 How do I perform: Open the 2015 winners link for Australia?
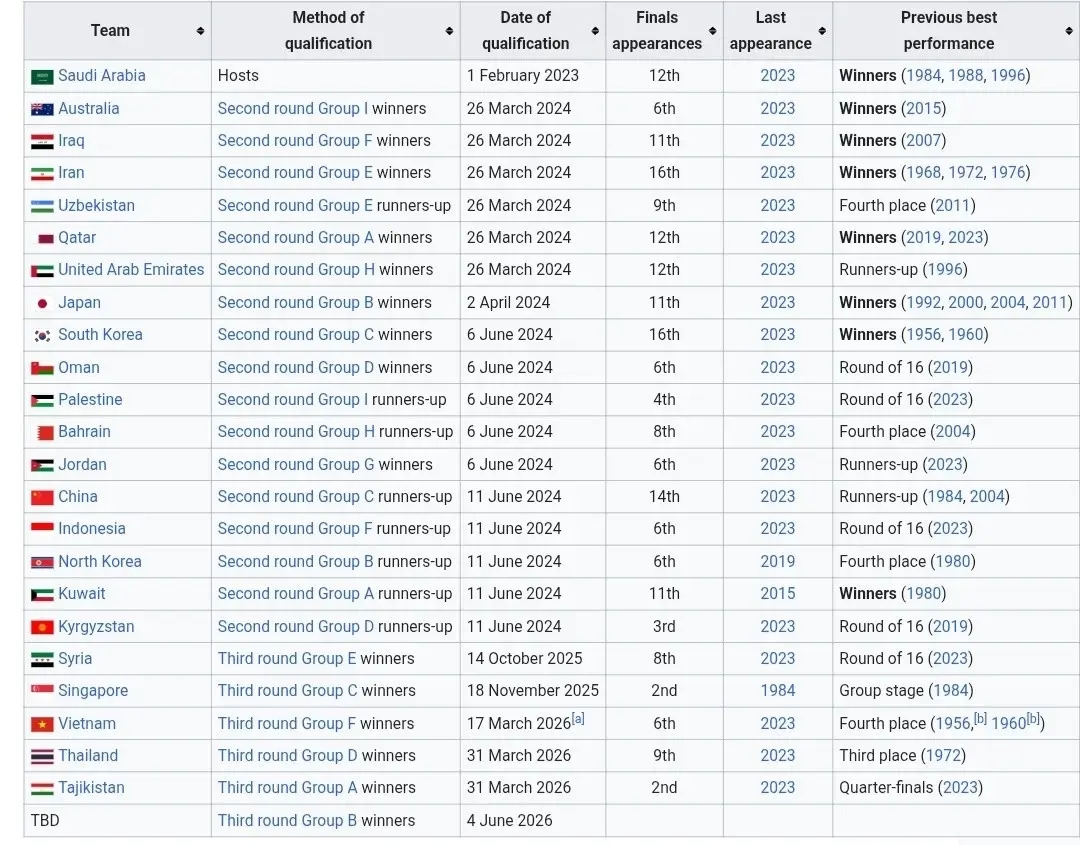click(x=923, y=108)
